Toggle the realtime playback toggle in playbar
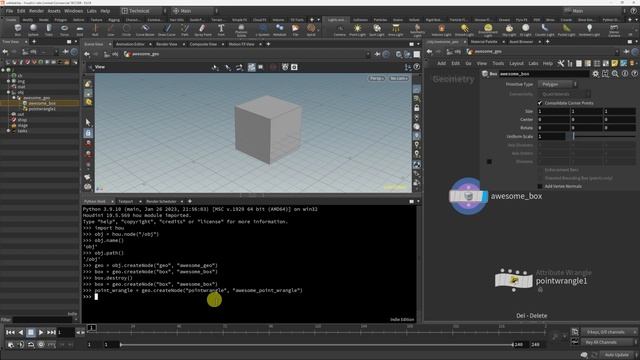The image size is (640, 360). point(41,344)
